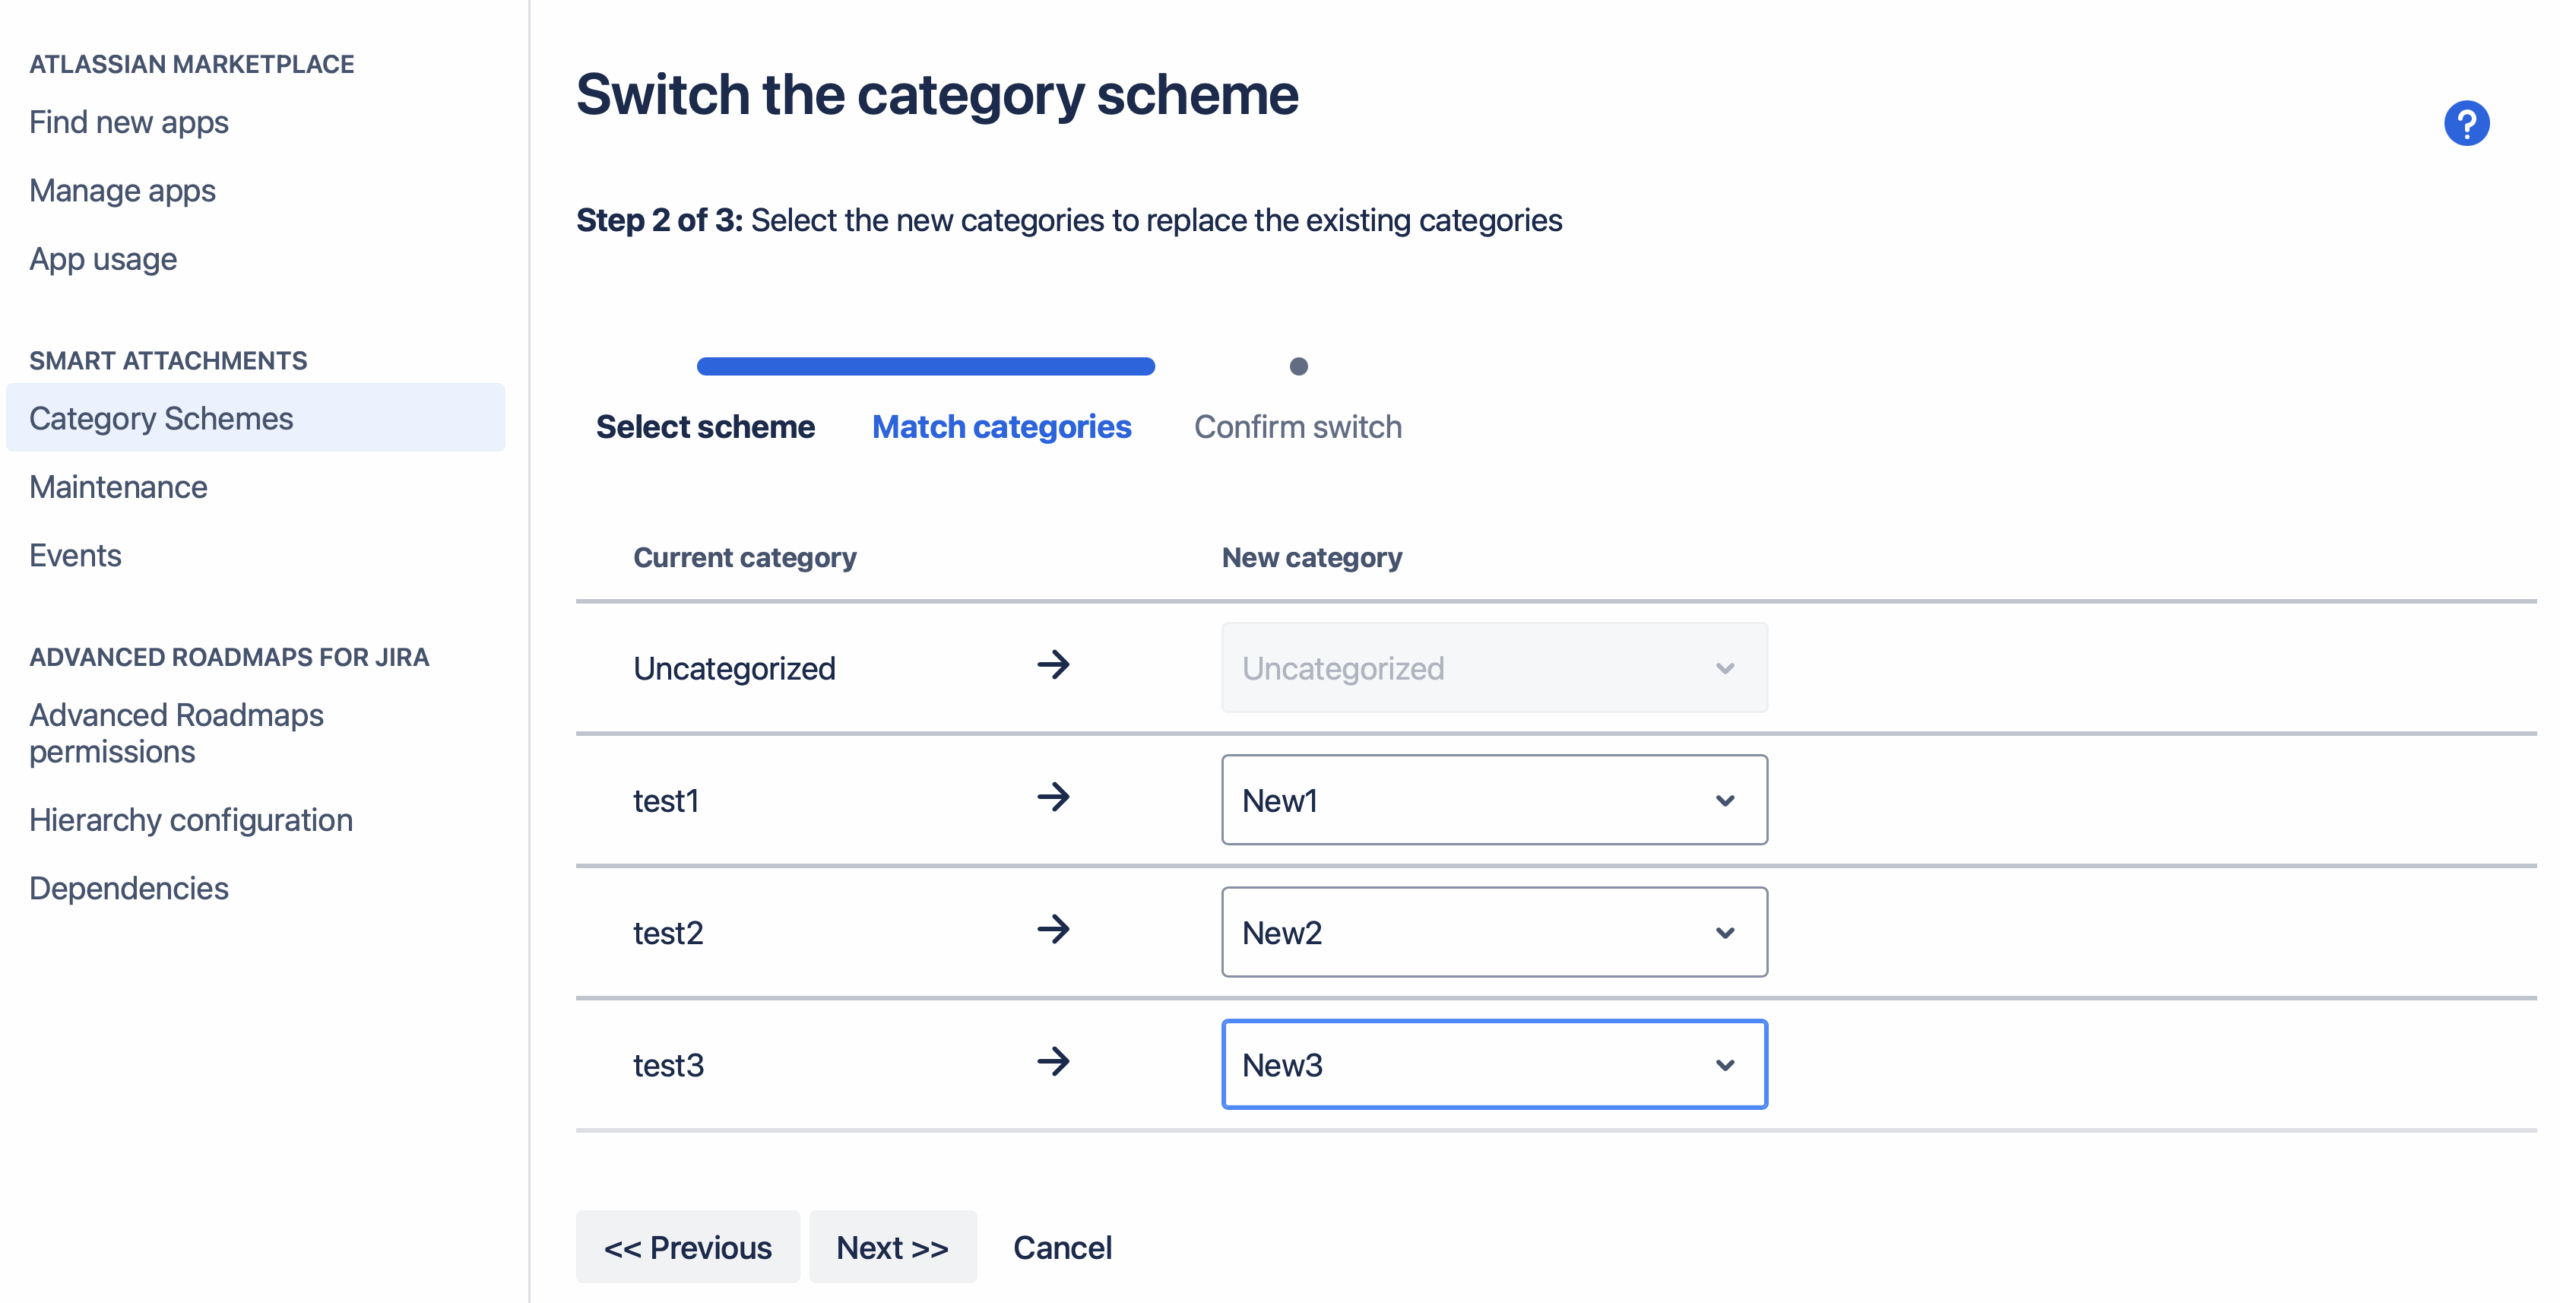Open the New3 category dropdown
This screenshot has width=2560, height=1303.
pyautogui.click(x=1493, y=1064)
